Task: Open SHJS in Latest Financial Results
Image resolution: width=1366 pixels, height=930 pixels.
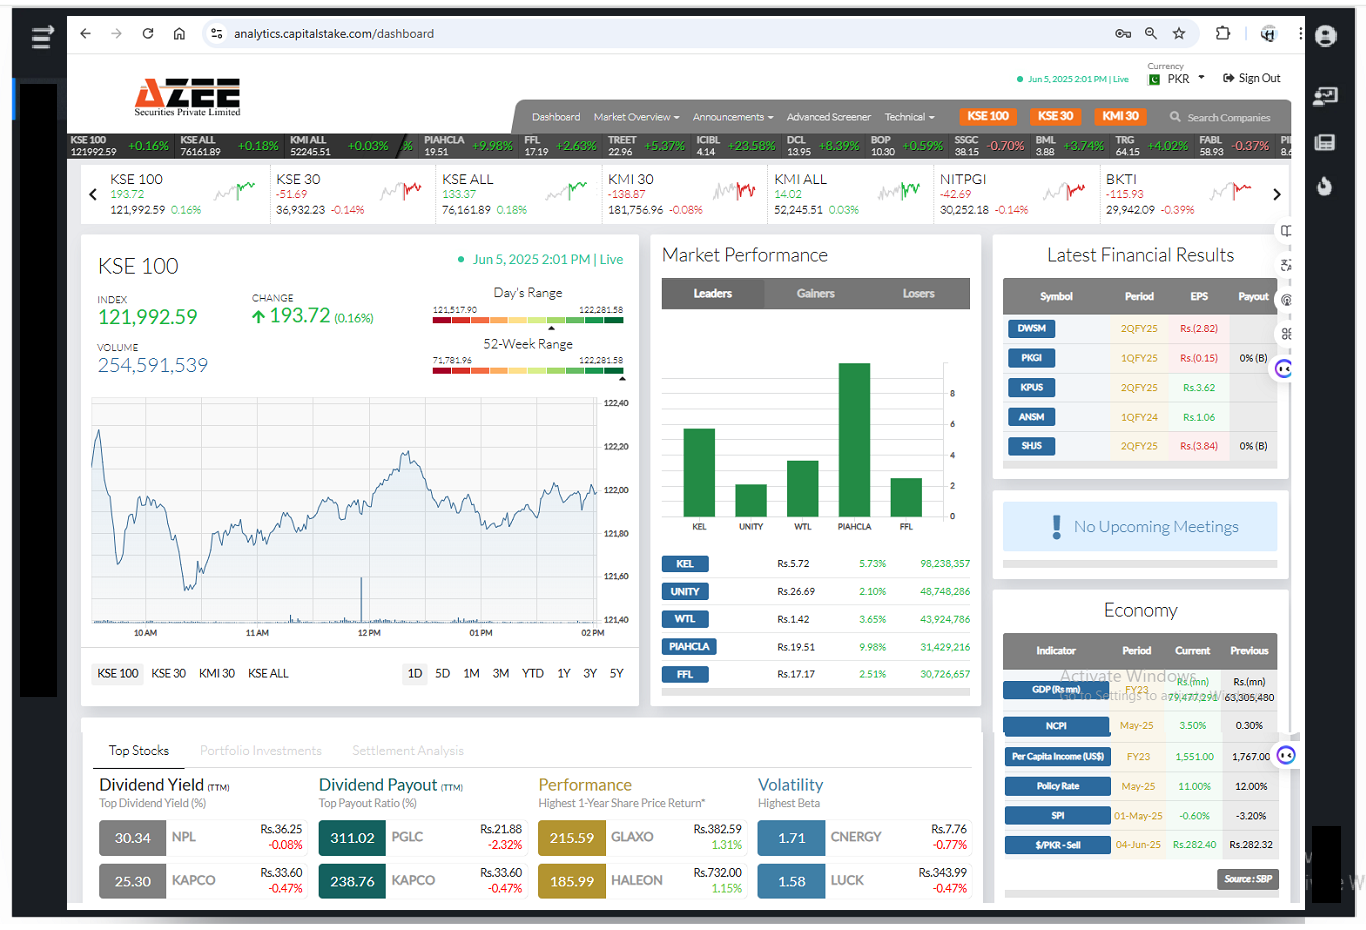Action: [x=1032, y=446]
